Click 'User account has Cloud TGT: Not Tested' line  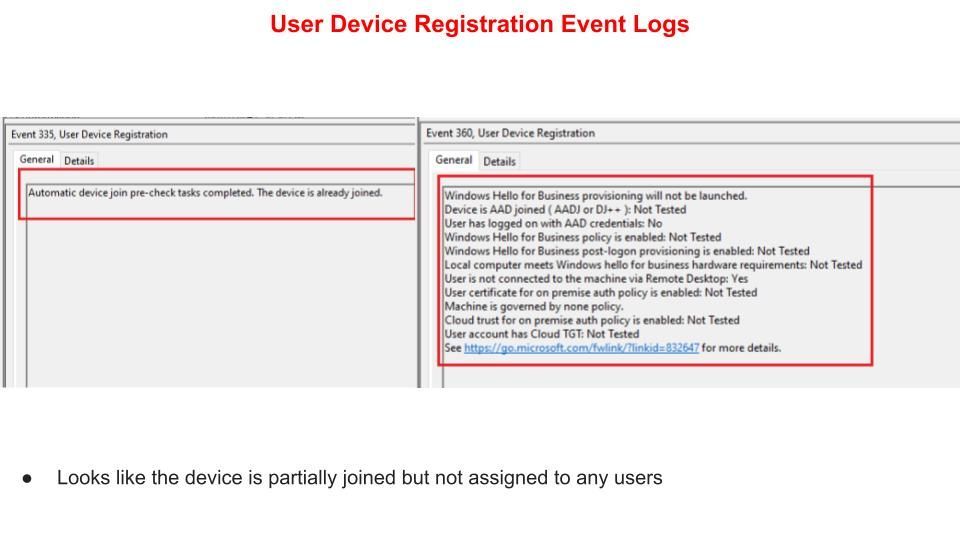542,334
